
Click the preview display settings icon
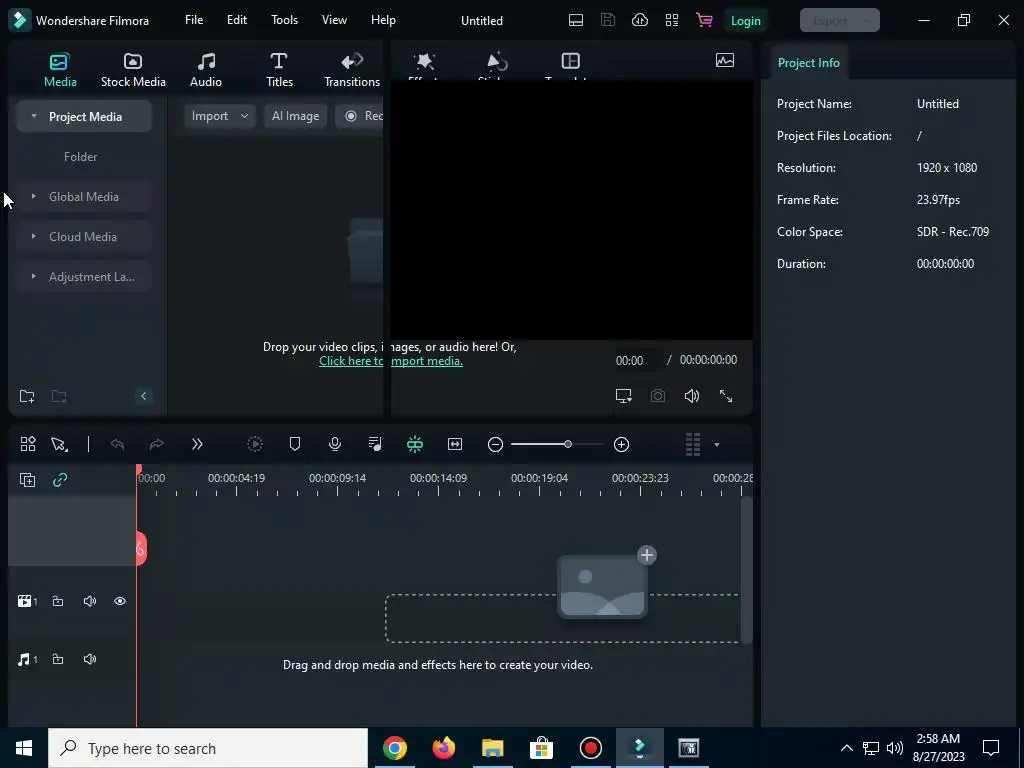coord(624,396)
